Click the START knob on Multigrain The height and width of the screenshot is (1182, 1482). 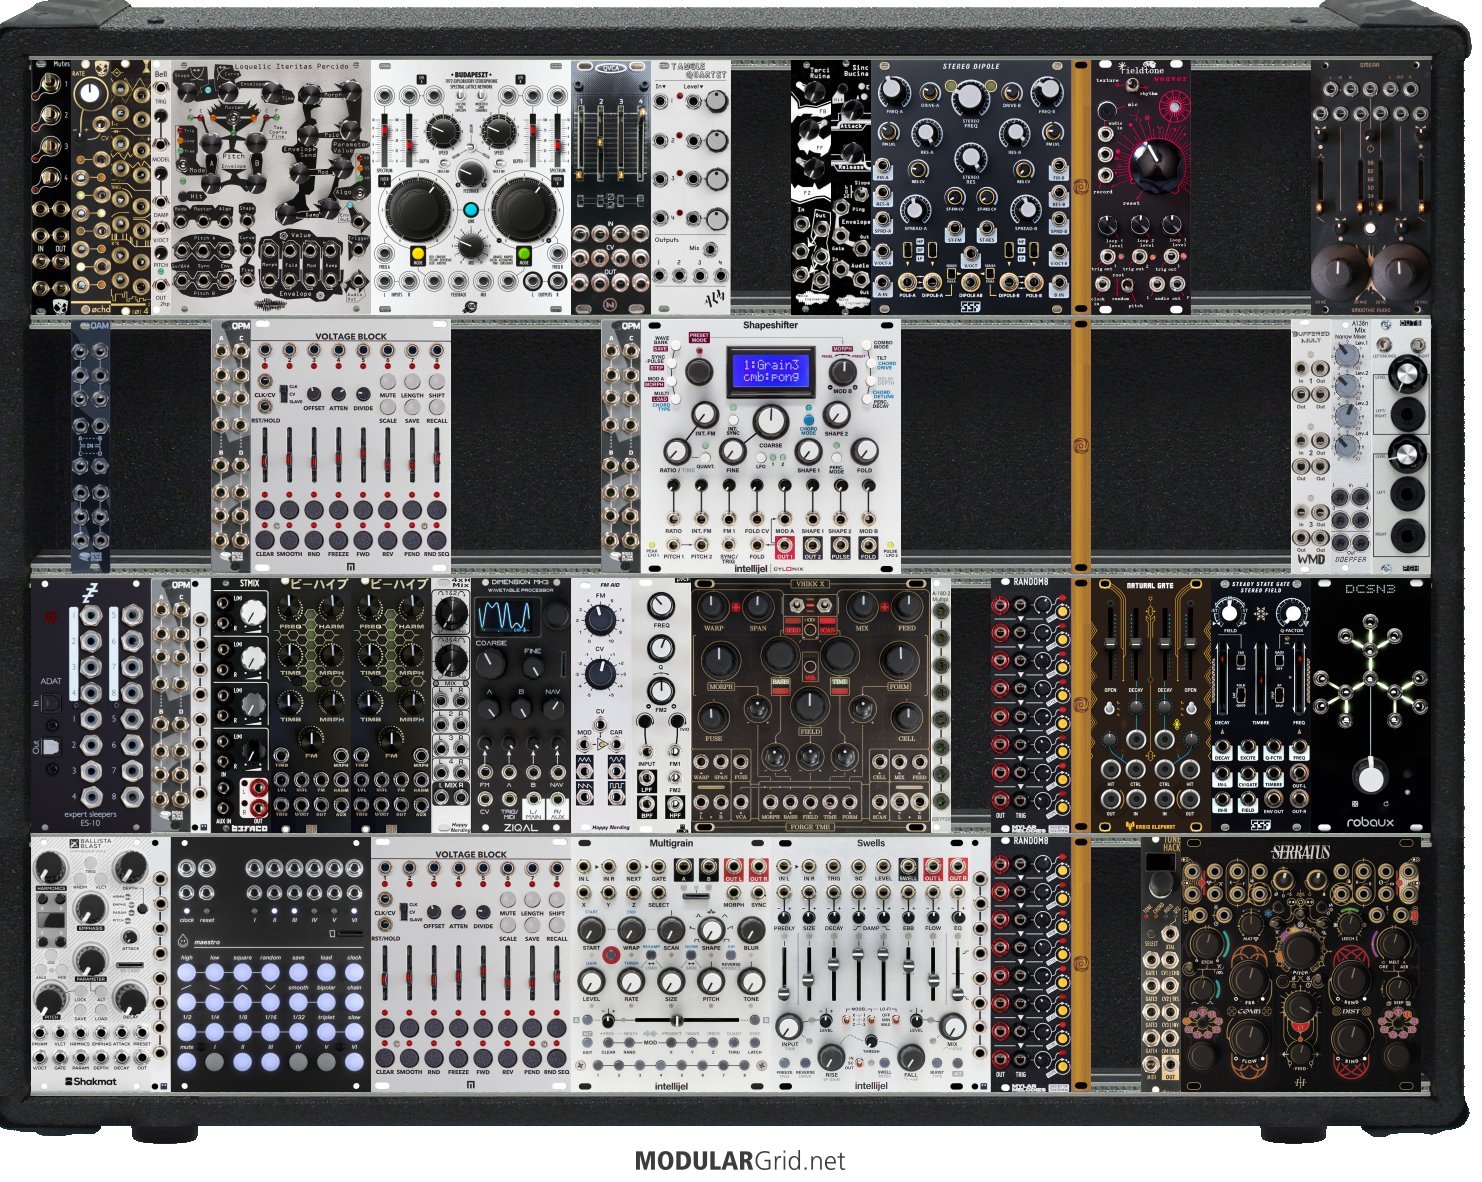[591, 929]
